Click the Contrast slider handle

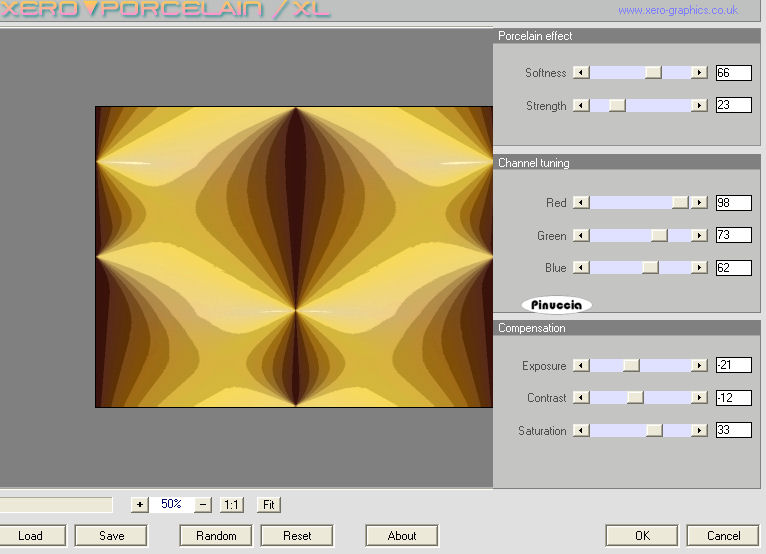coord(635,398)
